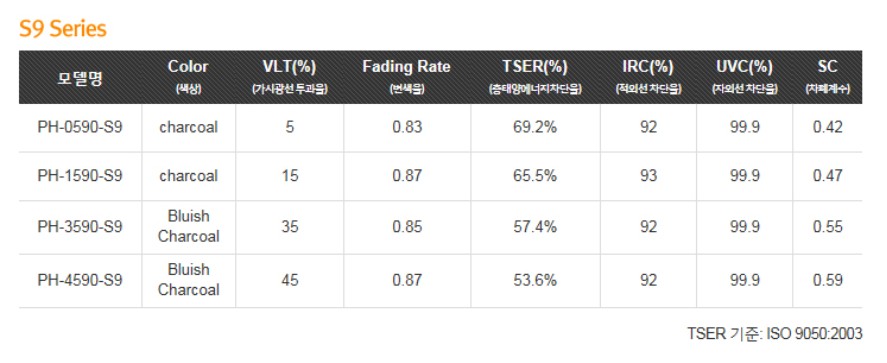This screenshot has width=887, height=363.
Task: Select the VLT(%) column header
Action: 290,76
